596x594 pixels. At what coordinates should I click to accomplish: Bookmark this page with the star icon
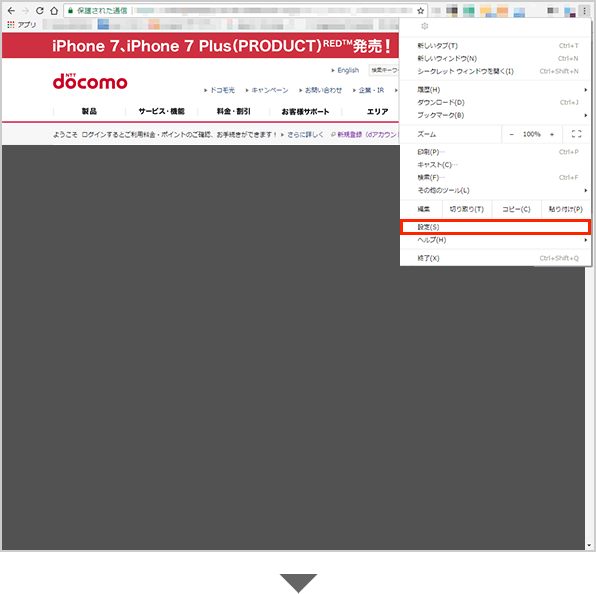(420, 11)
